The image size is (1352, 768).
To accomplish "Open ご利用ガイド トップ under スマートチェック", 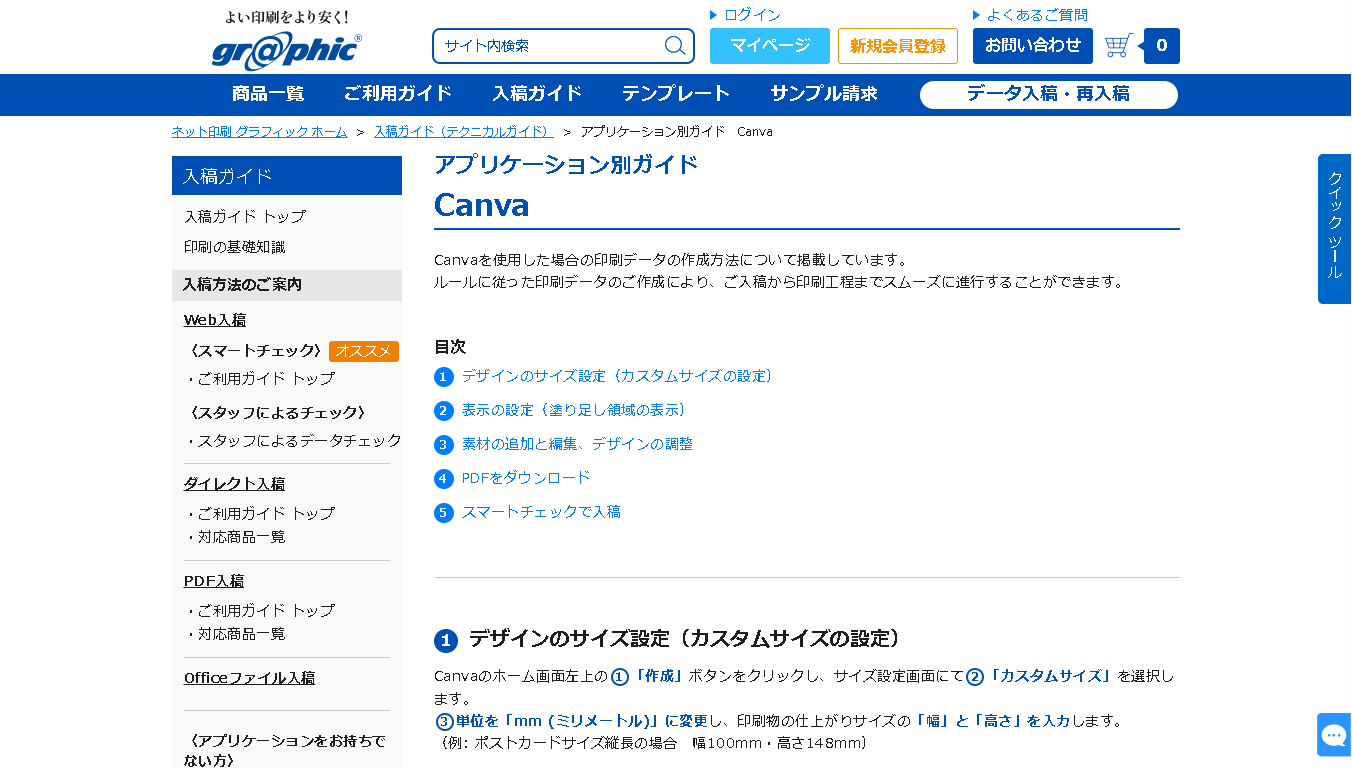I will [x=266, y=379].
